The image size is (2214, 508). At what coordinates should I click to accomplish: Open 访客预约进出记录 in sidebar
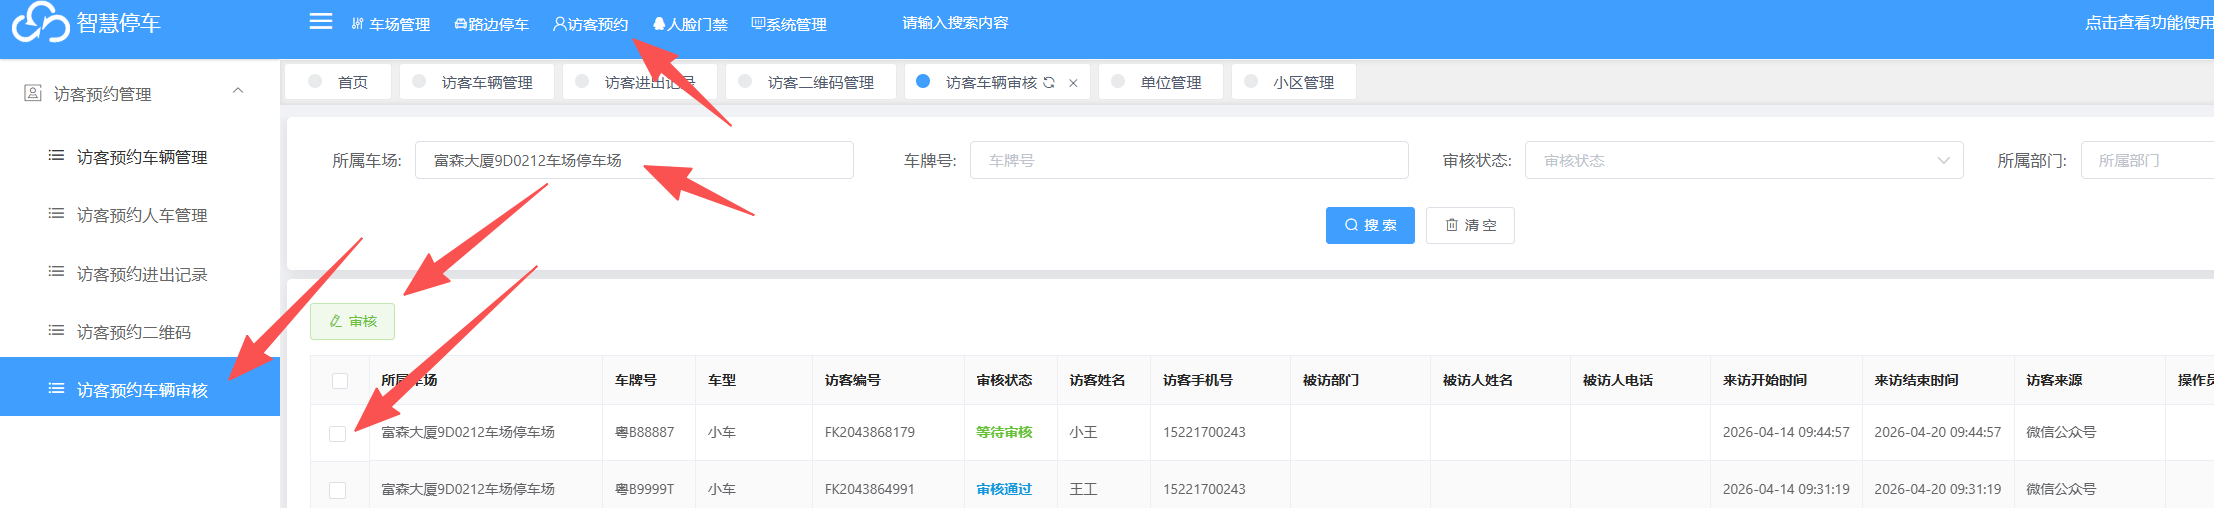point(142,274)
